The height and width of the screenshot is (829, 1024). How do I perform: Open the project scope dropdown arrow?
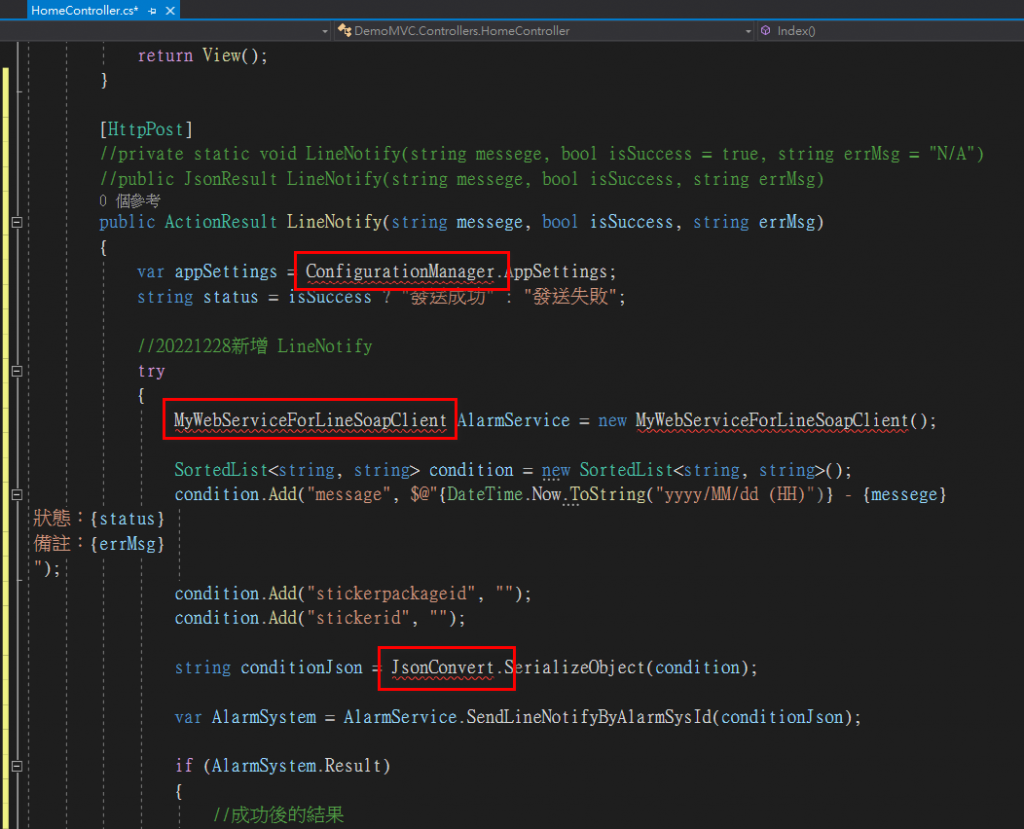pos(325,31)
